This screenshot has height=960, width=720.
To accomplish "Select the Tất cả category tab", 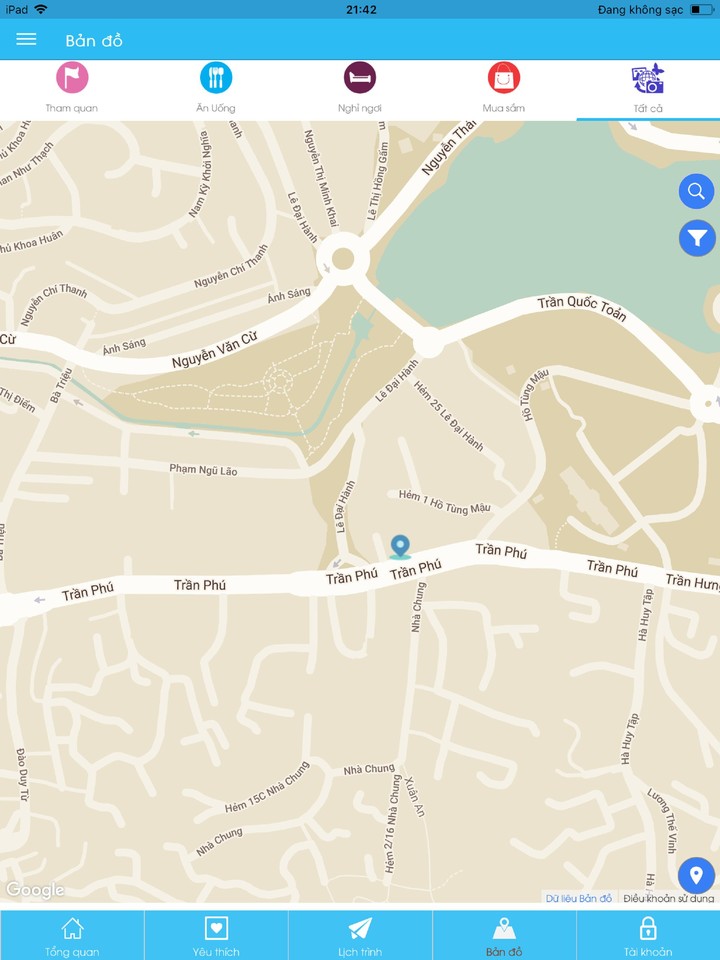I will (648, 88).
